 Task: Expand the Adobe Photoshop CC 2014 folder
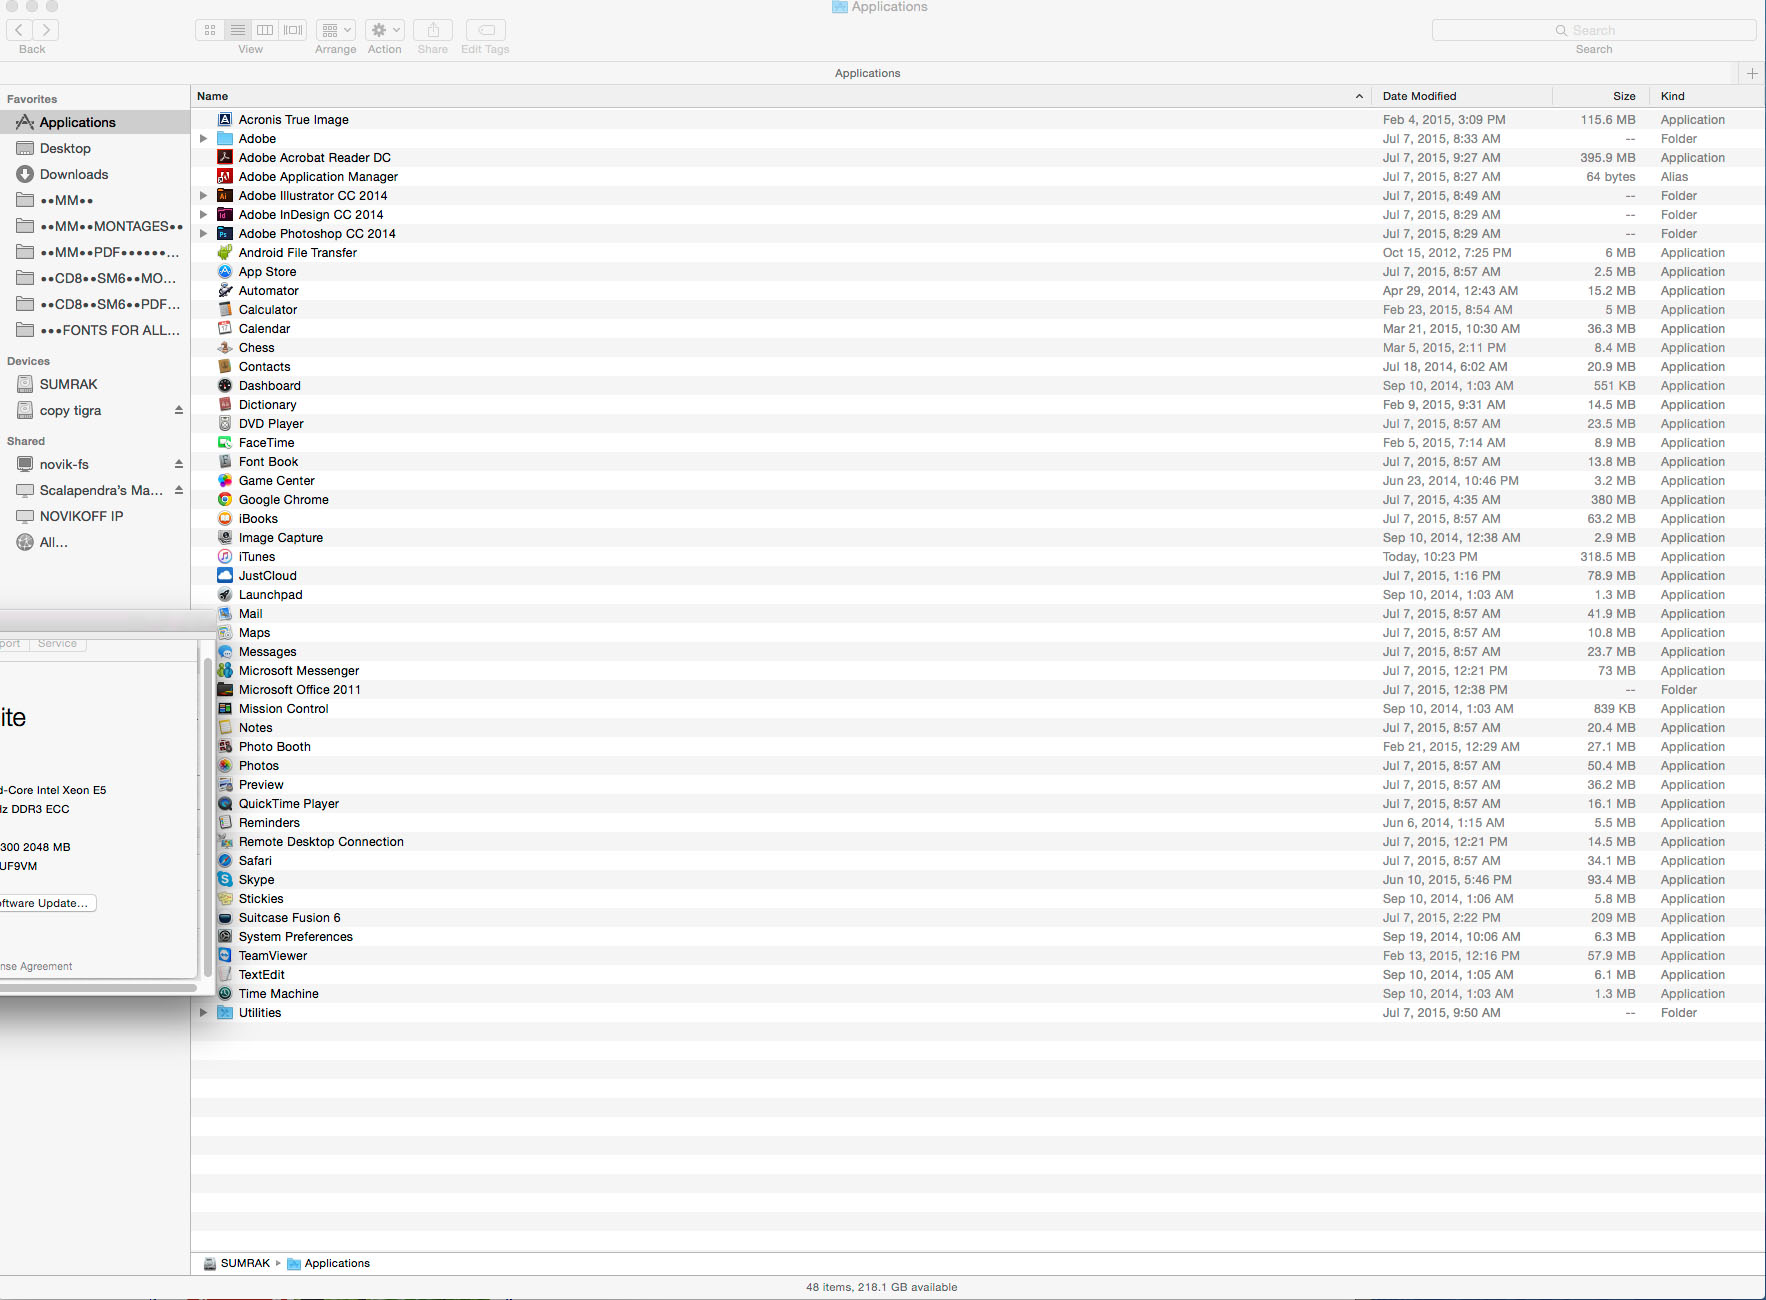204,233
